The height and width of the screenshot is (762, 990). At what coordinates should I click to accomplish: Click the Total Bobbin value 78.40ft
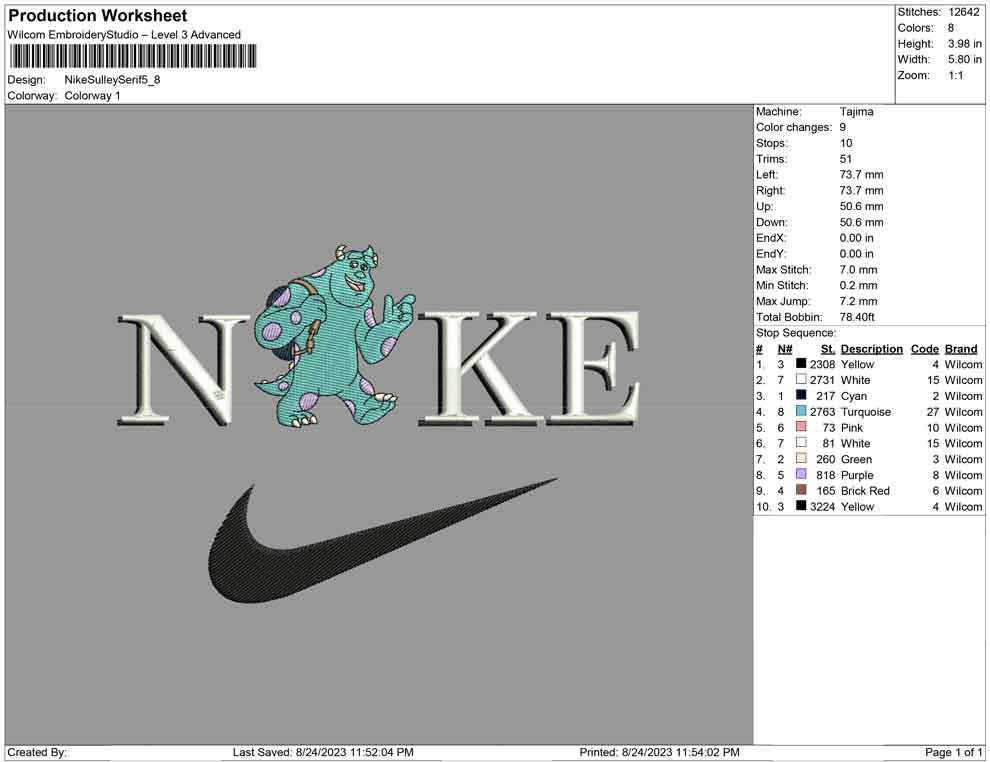point(857,317)
